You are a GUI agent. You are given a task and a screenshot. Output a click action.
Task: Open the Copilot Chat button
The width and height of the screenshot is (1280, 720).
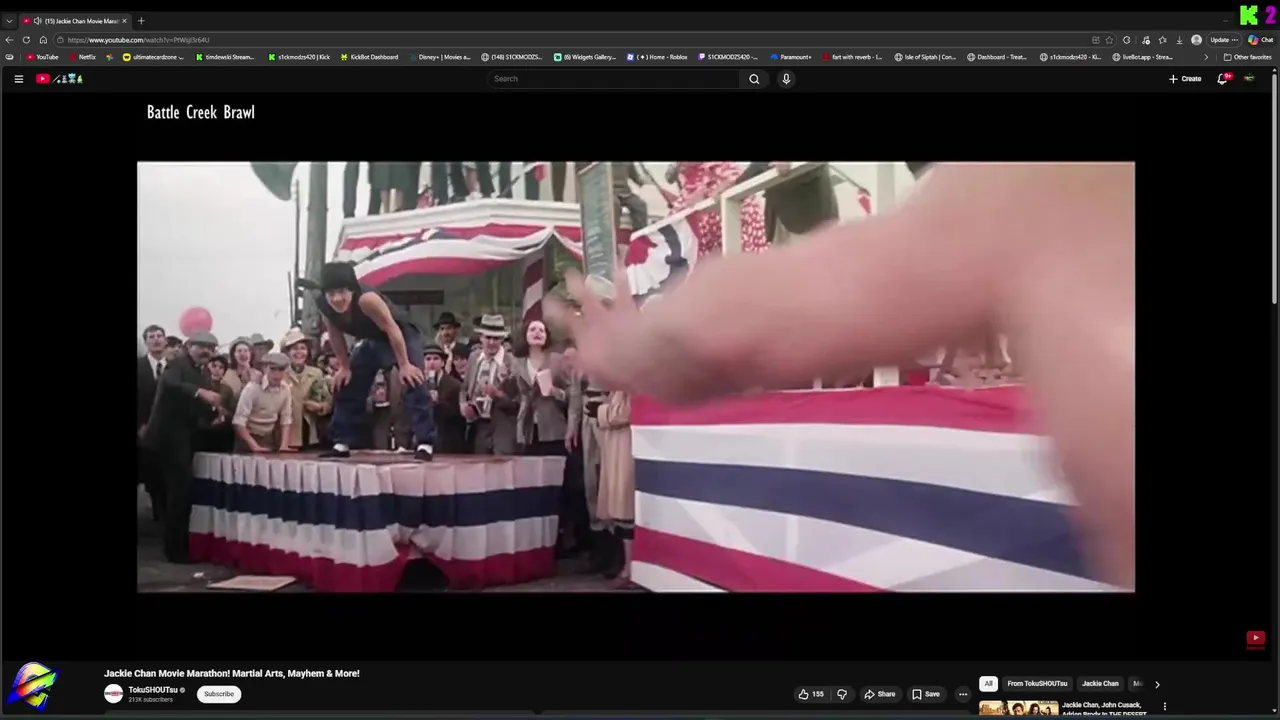point(1260,40)
